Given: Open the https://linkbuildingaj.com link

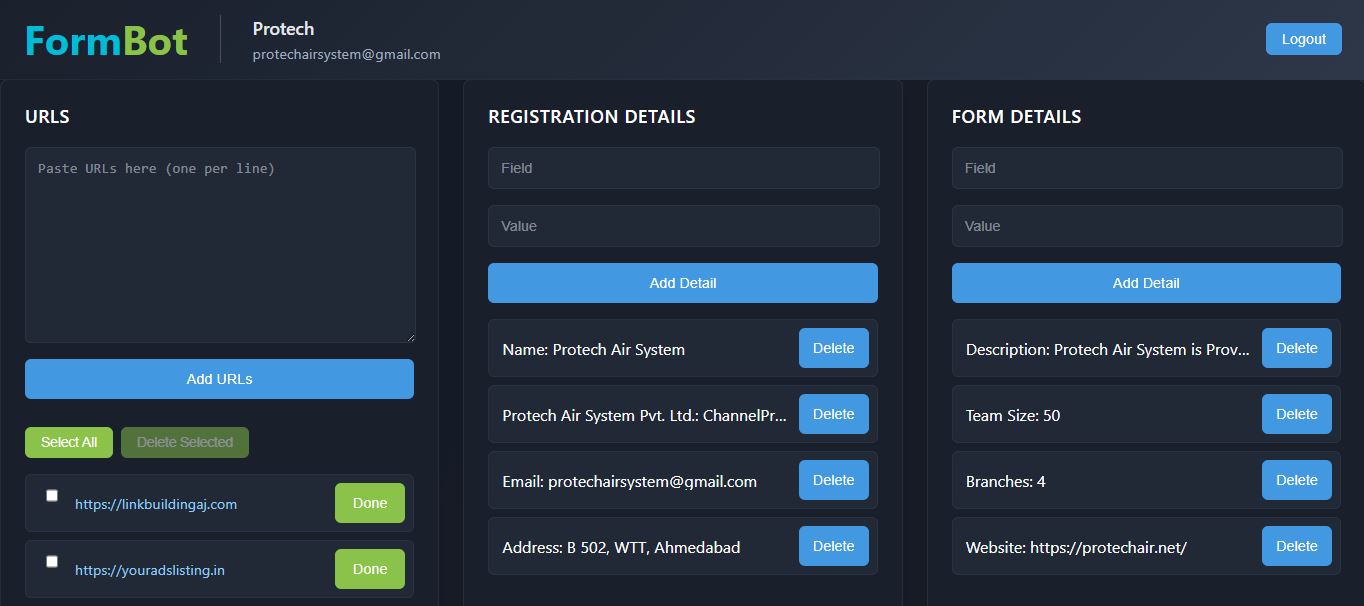Looking at the screenshot, I should pos(156,504).
